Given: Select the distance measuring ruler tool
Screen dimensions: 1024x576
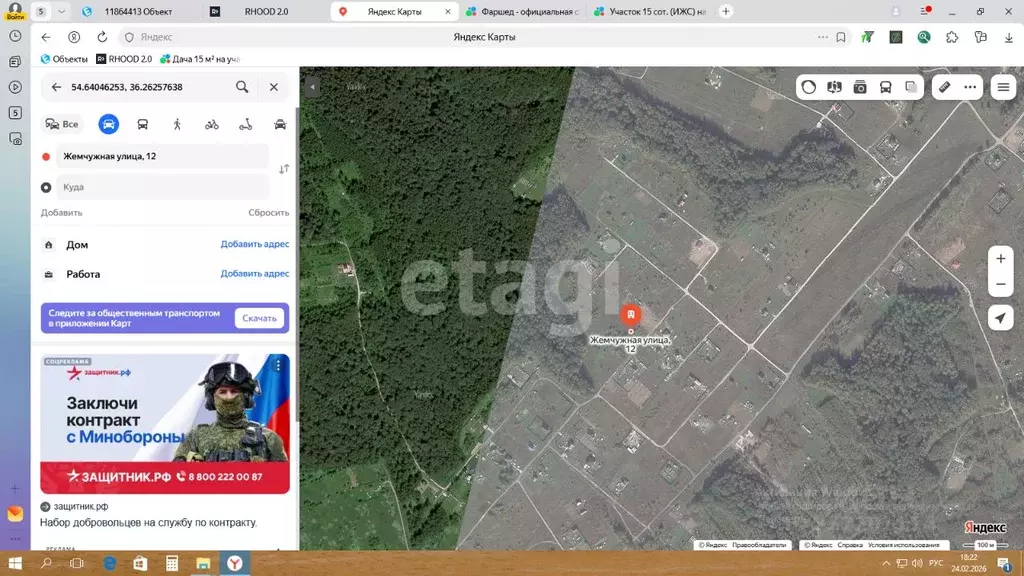Looking at the screenshot, I should [943, 87].
